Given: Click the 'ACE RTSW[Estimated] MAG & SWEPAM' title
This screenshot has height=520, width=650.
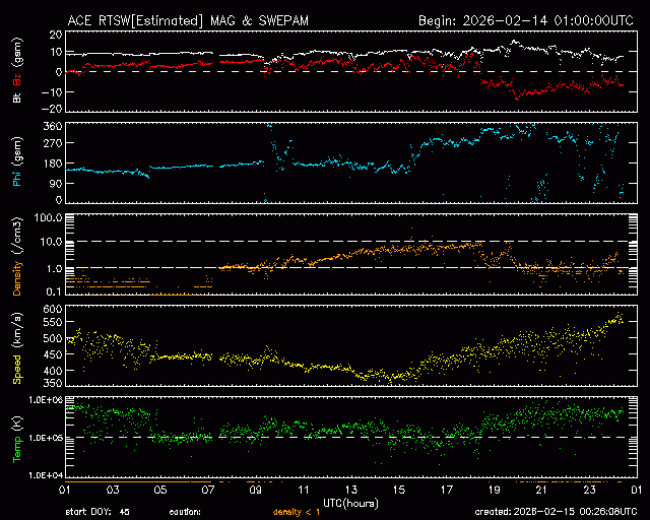Looking at the screenshot, I should [188, 21].
